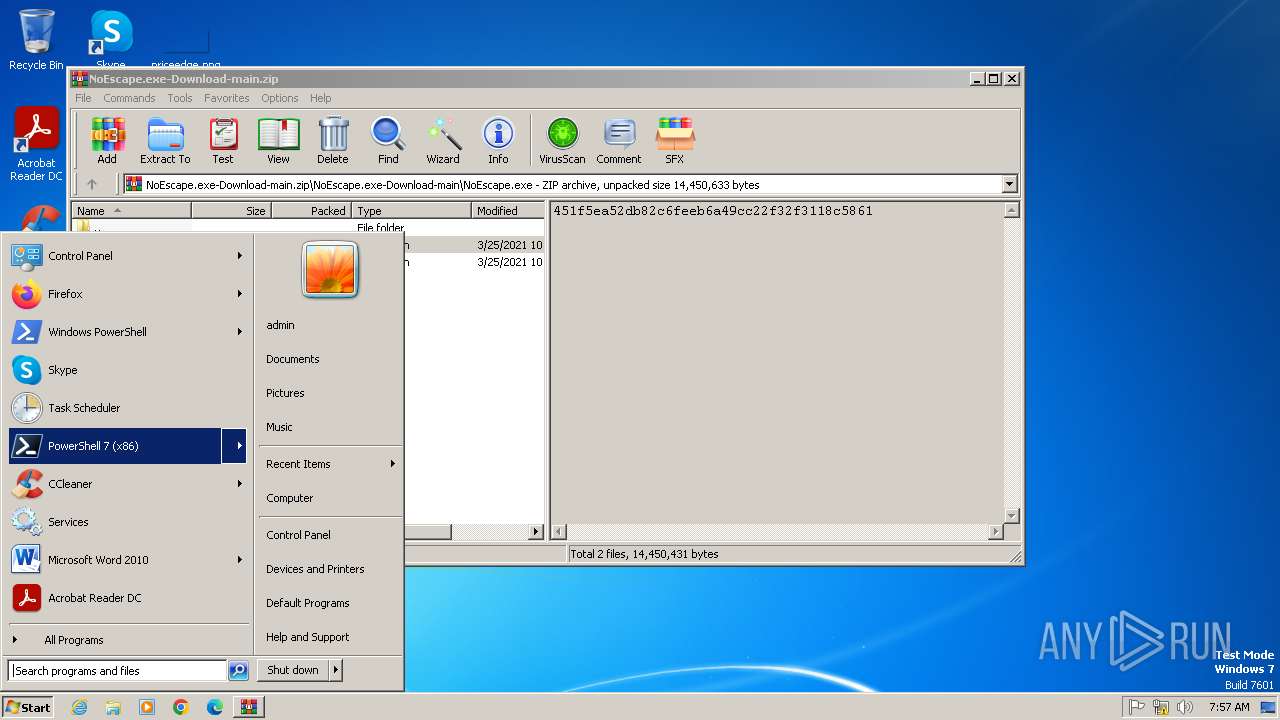Start VirusScan on the archive
This screenshot has width=1280, height=720.
coord(562,140)
